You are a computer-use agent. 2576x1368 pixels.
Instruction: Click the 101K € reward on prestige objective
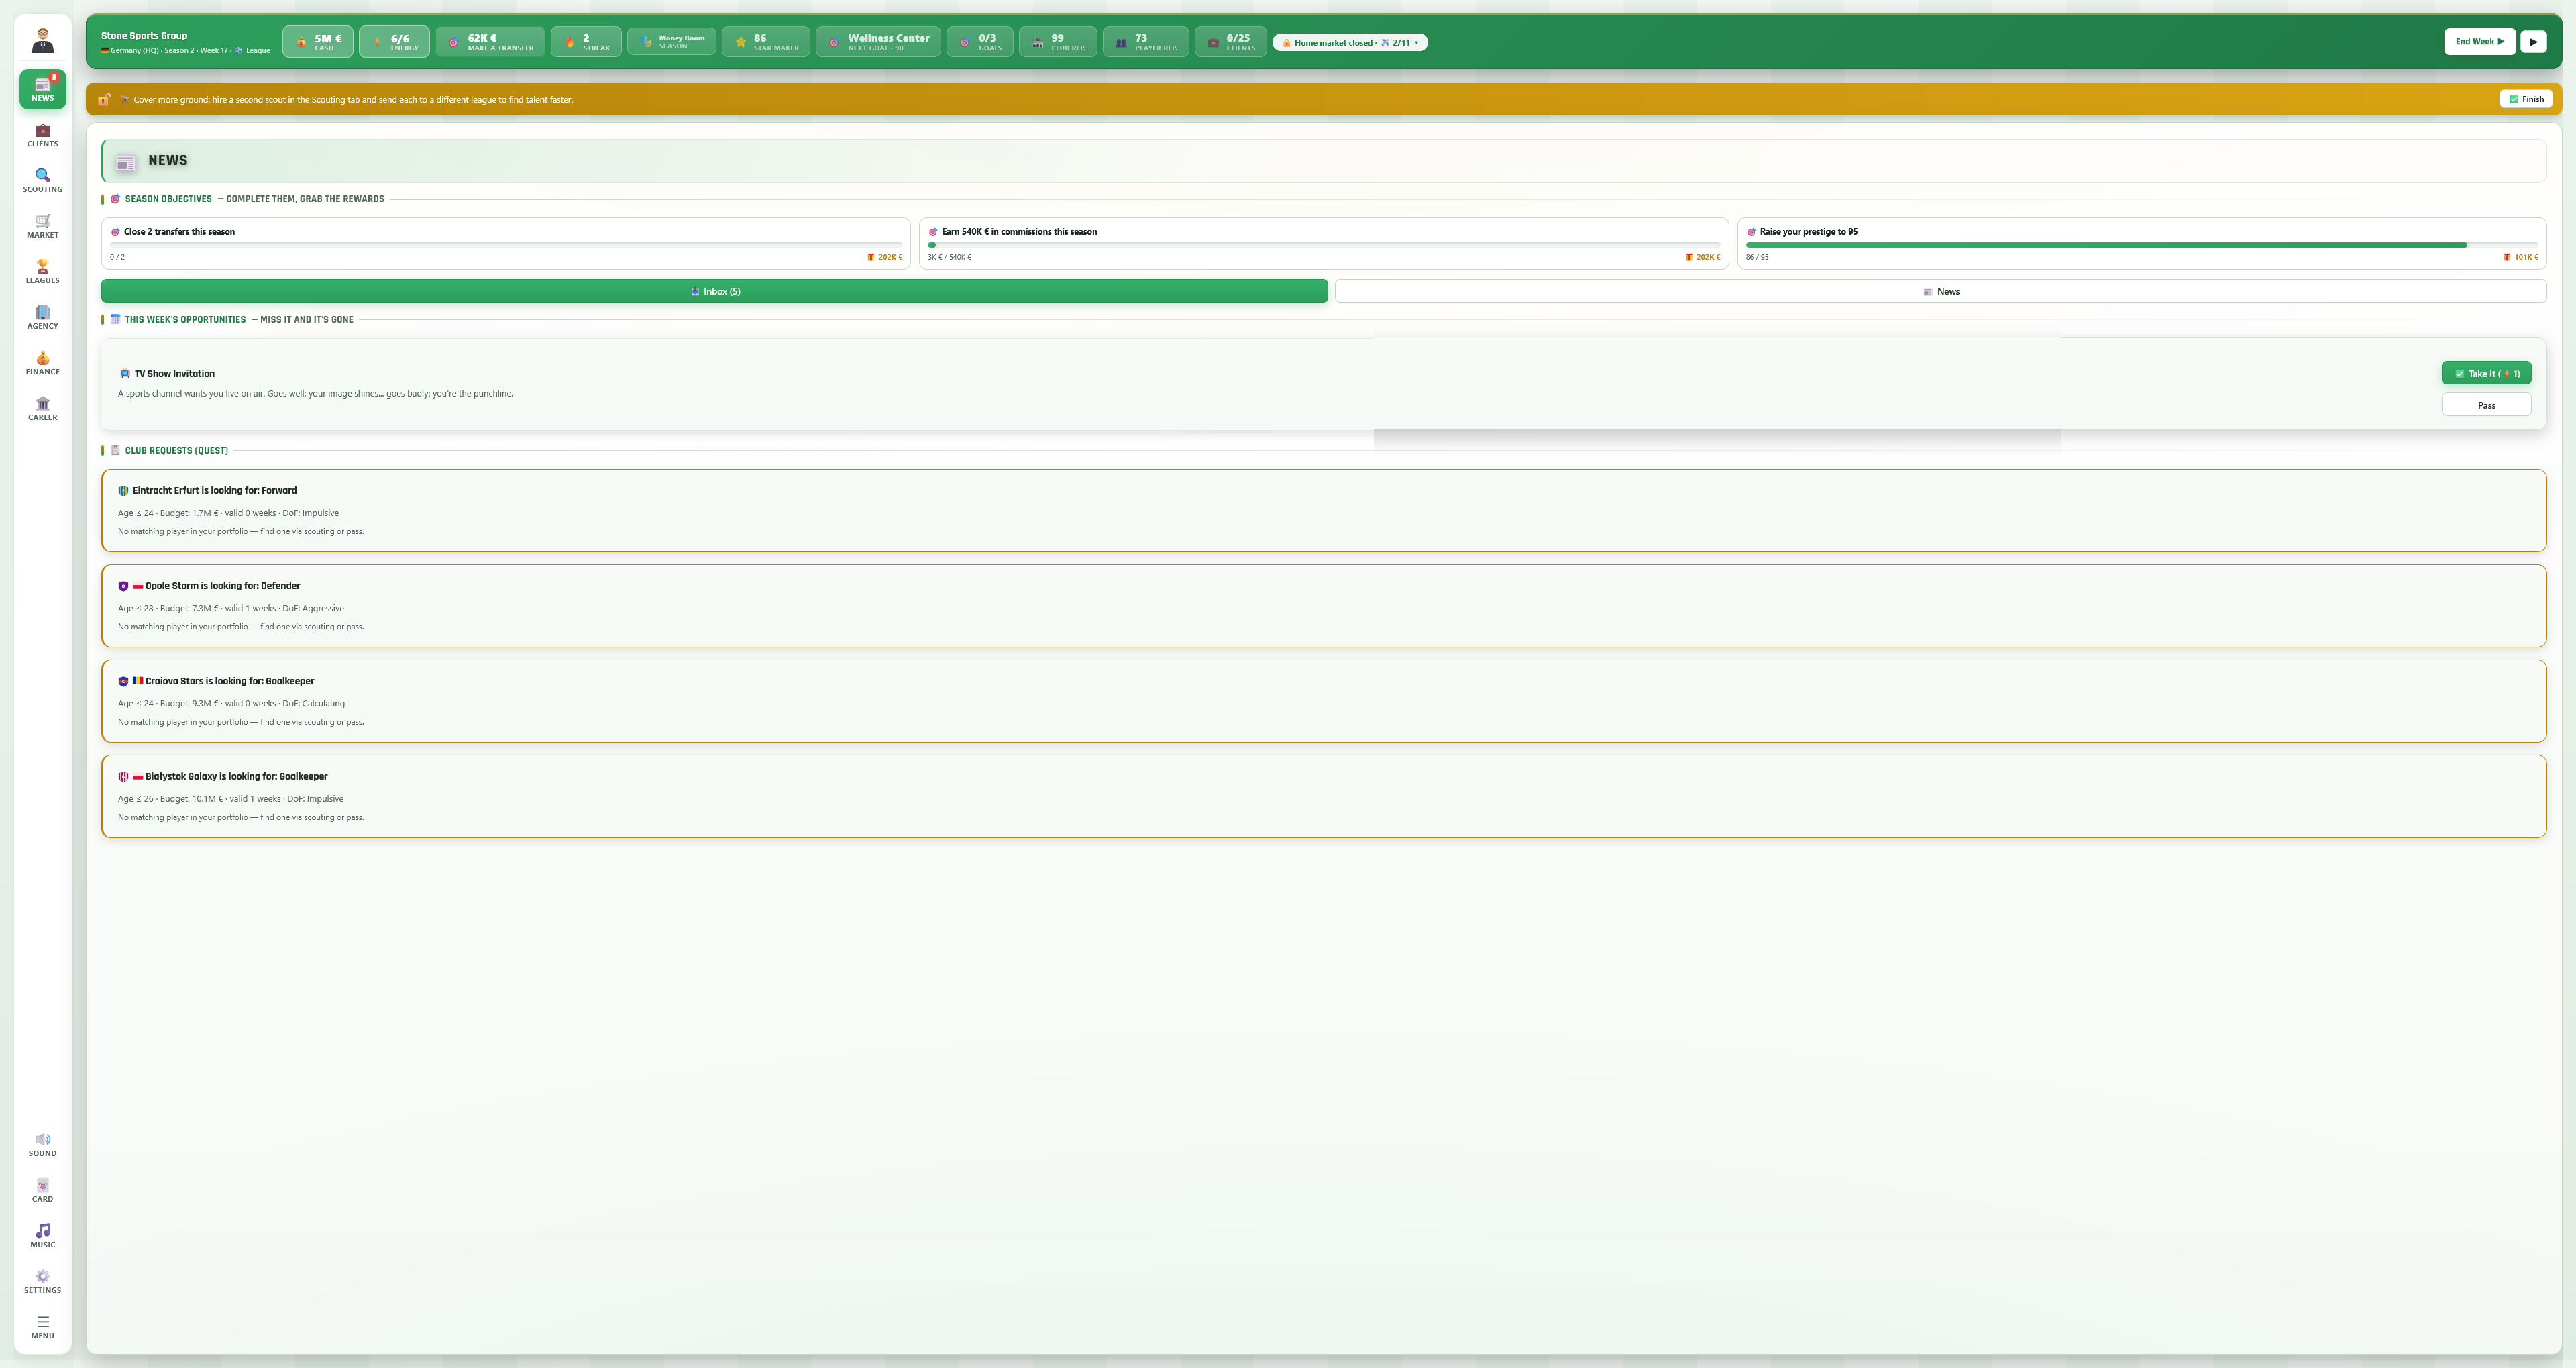click(x=2521, y=257)
